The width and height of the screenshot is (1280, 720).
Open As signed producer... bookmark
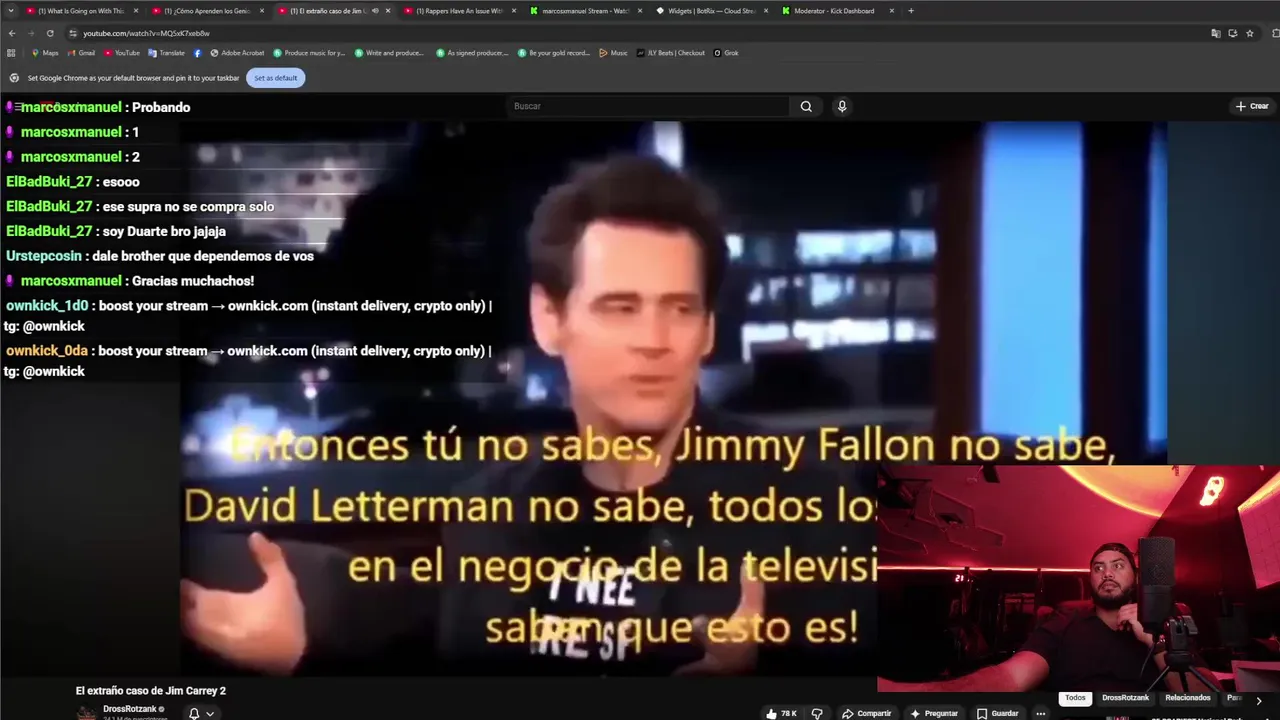[x=472, y=53]
